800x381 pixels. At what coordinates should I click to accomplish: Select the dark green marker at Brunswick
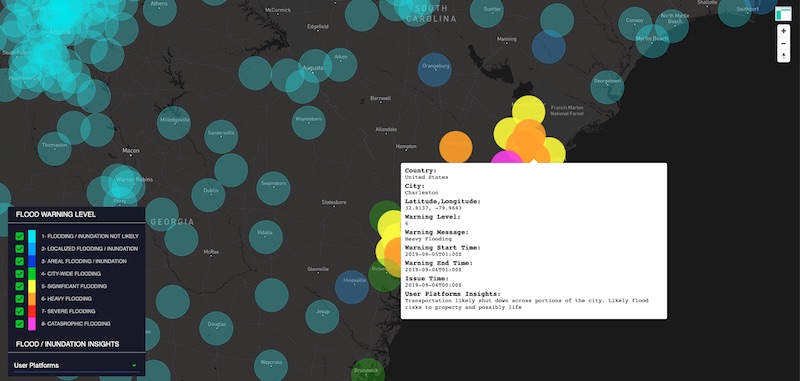[368, 371]
